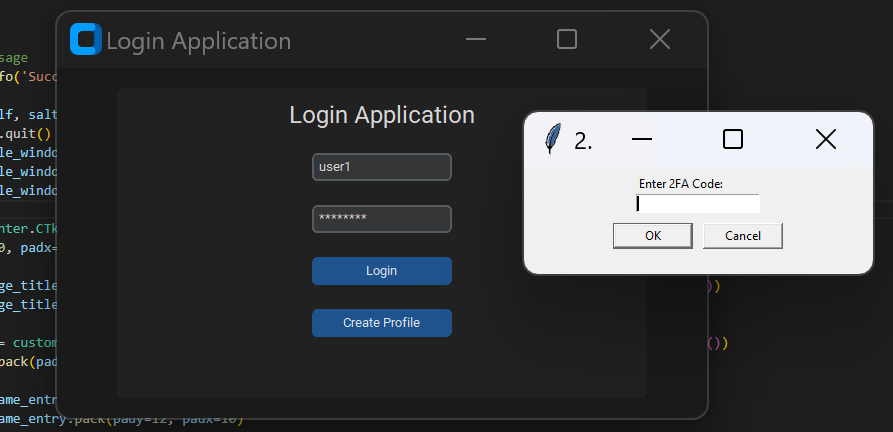Viewport: 893px width, 432px height.
Task: Click the .quit() line in the code editor
Action: pos(25,133)
